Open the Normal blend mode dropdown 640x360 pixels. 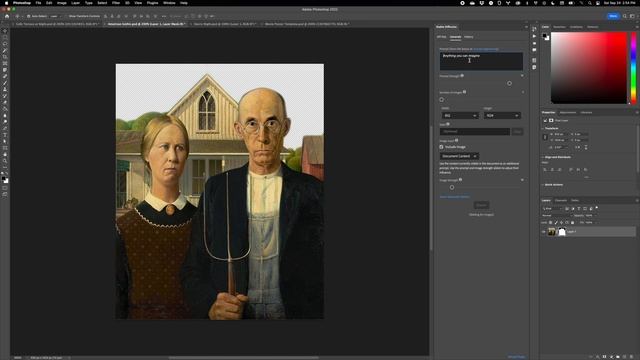click(x=556, y=216)
